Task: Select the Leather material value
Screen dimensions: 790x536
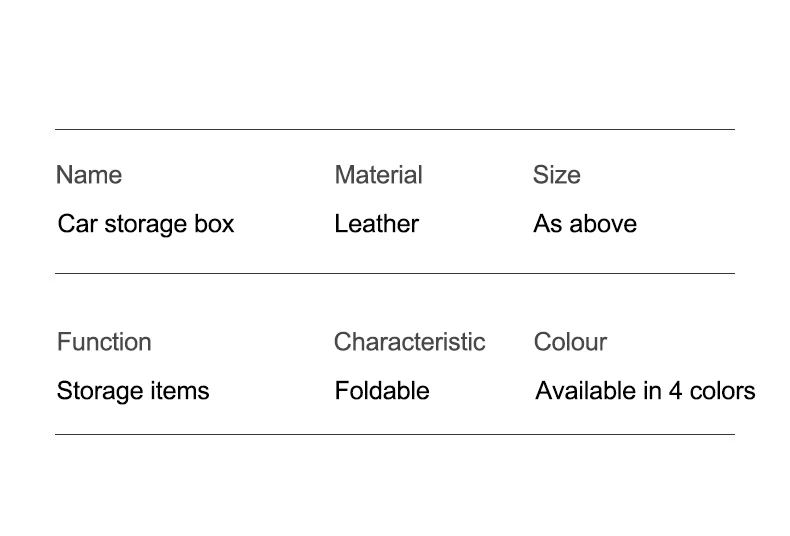Action: coord(376,224)
